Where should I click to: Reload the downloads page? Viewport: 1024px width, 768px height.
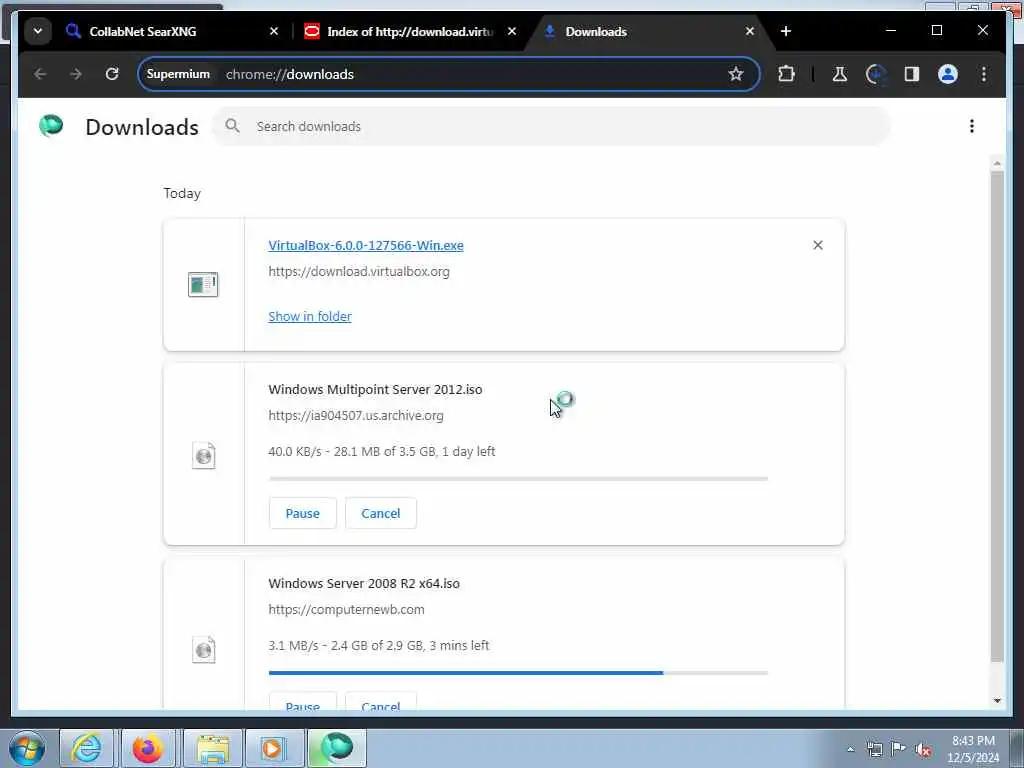tap(112, 74)
